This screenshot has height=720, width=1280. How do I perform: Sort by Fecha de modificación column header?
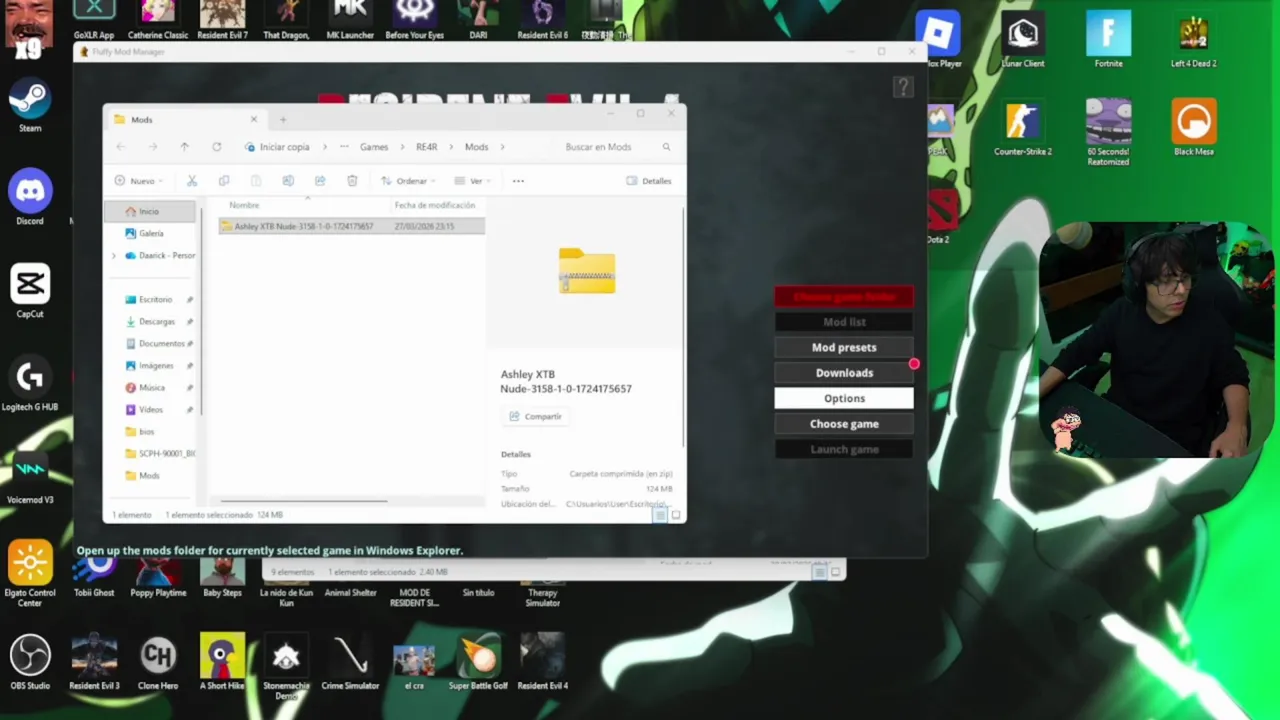click(435, 205)
